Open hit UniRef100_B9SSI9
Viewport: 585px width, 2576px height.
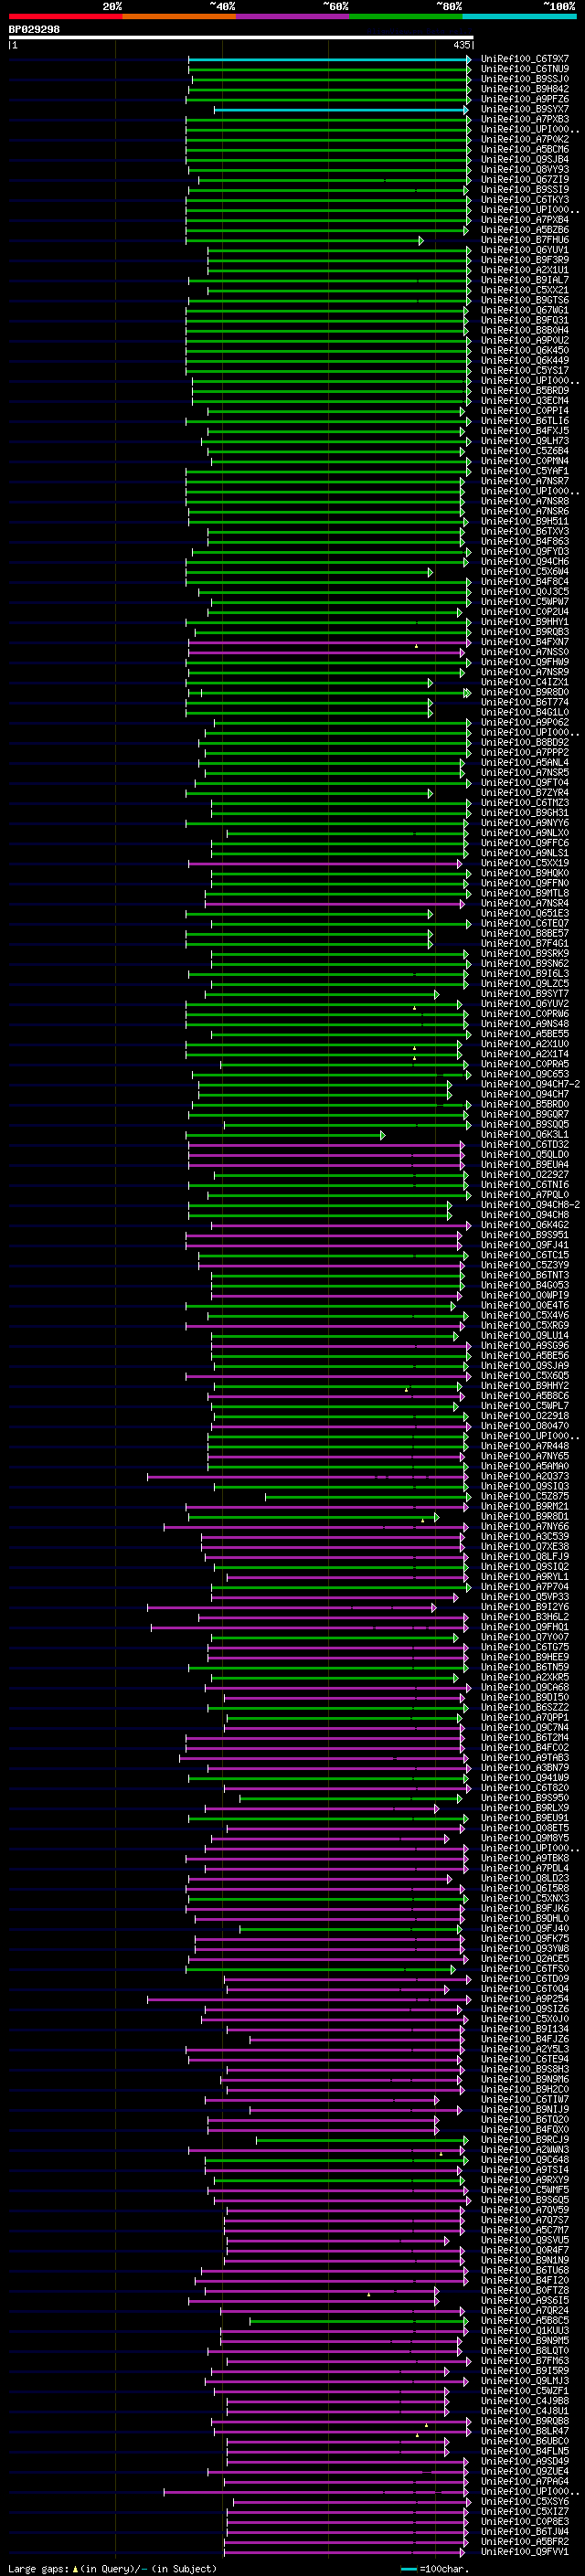524,189
